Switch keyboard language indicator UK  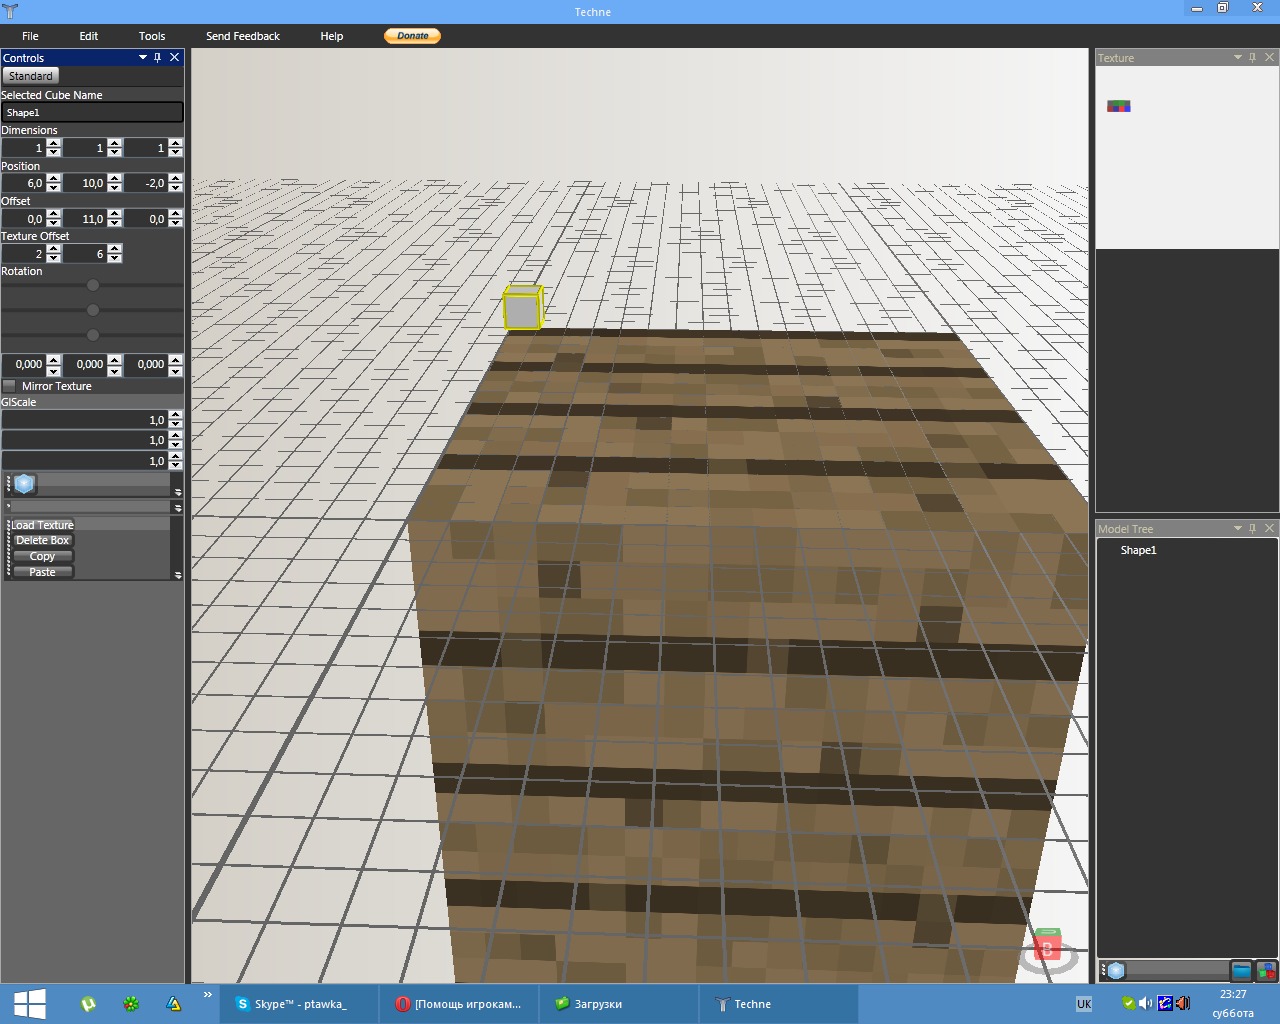coord(1084,1004)
